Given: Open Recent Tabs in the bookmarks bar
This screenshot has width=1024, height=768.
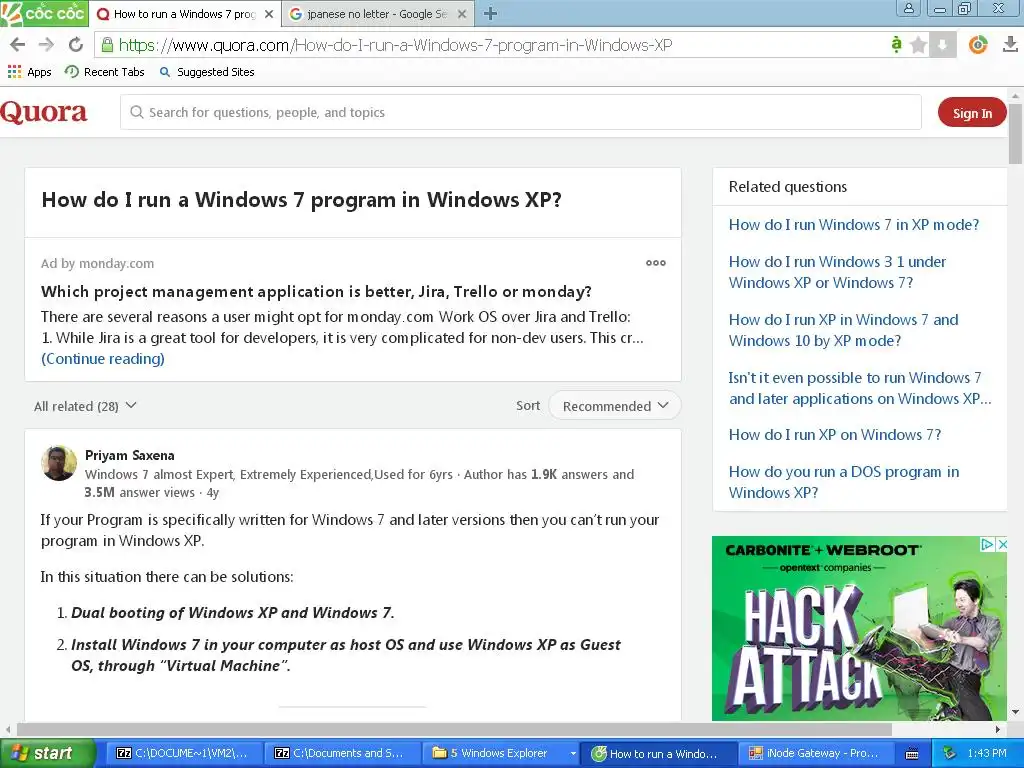Looking at the screenshot, I should [104, 72].
